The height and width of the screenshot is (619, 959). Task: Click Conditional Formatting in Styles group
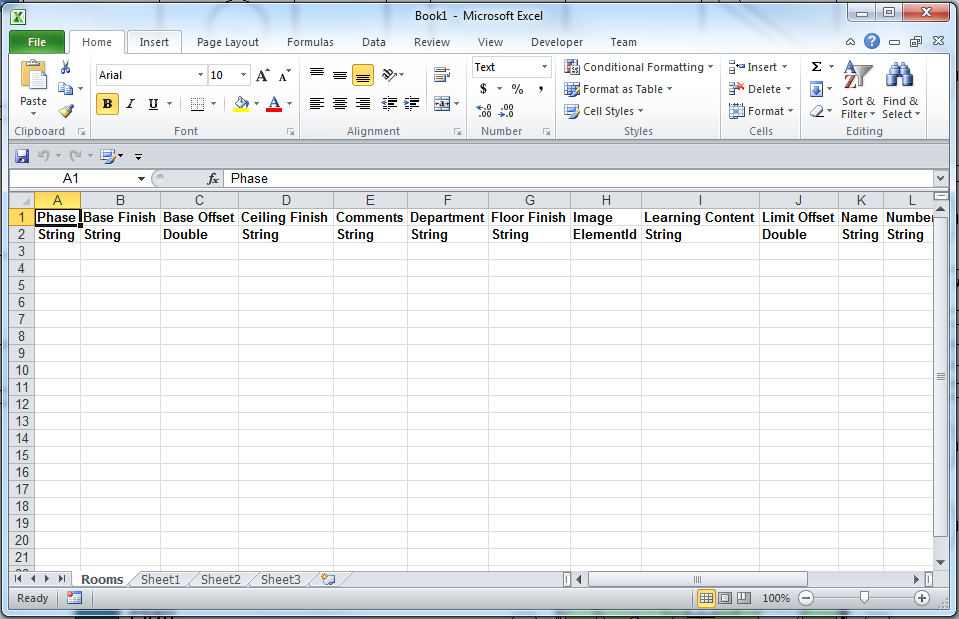click(639, 66)
